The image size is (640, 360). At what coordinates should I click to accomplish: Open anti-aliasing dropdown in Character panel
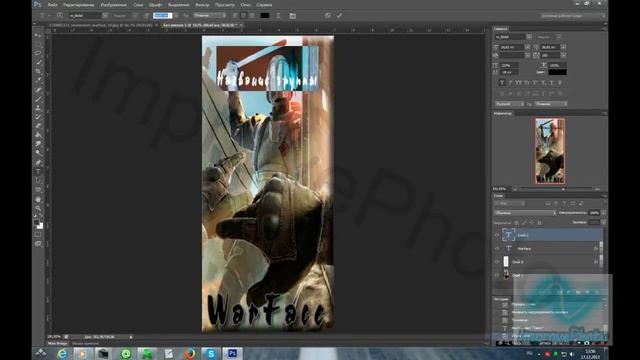(x=551, y=104)
